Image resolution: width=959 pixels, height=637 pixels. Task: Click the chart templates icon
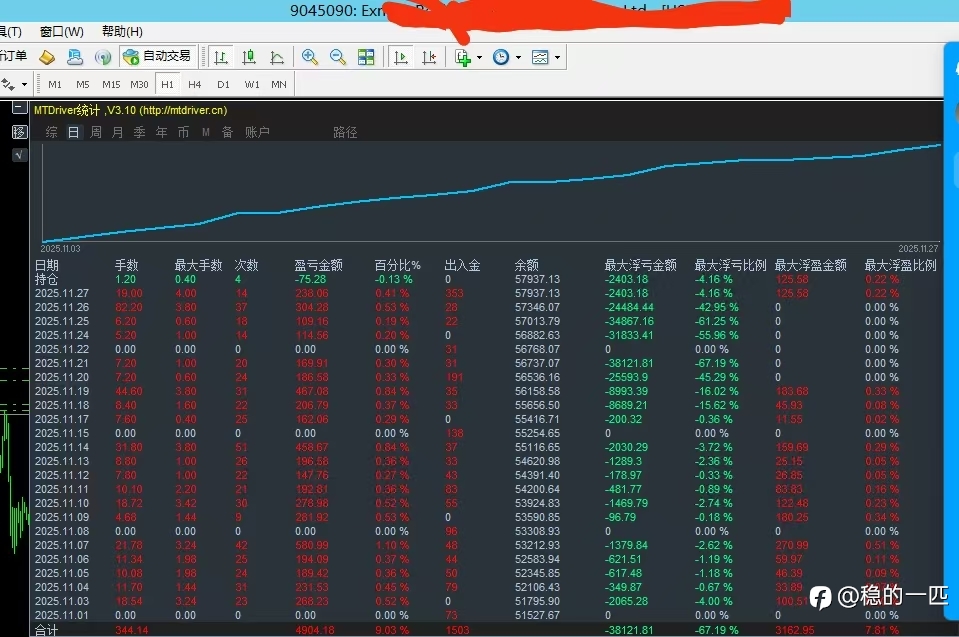pos(540,57)
